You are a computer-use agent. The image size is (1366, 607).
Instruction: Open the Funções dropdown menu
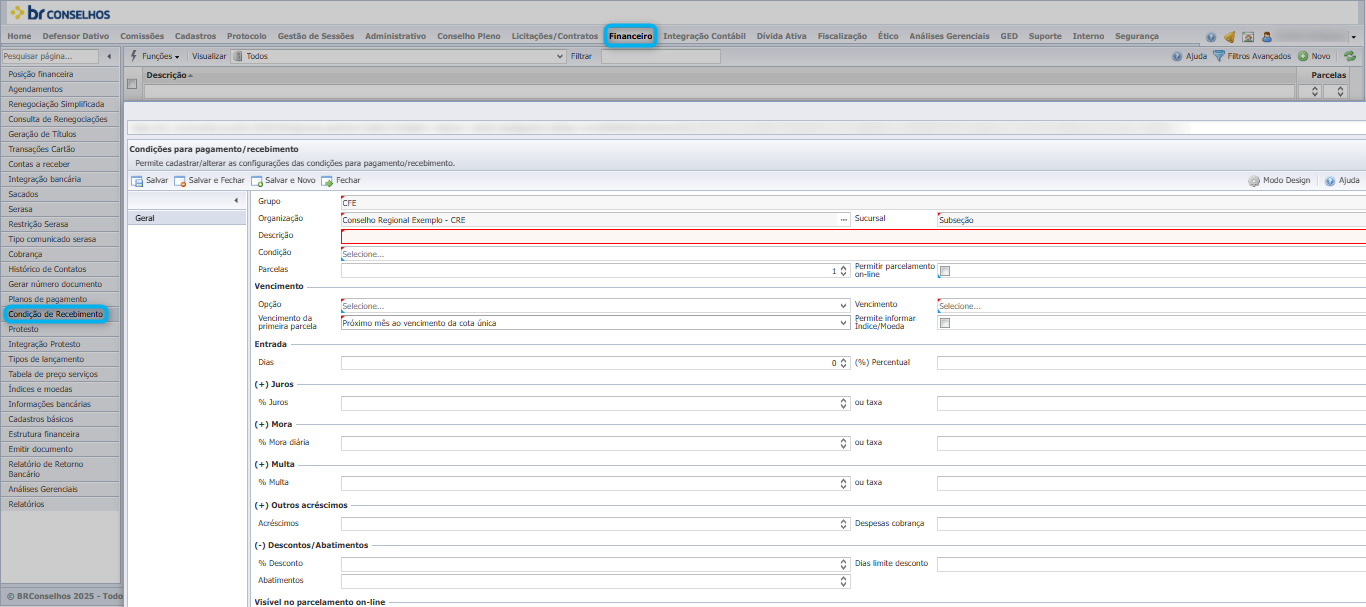coord(160,56)
